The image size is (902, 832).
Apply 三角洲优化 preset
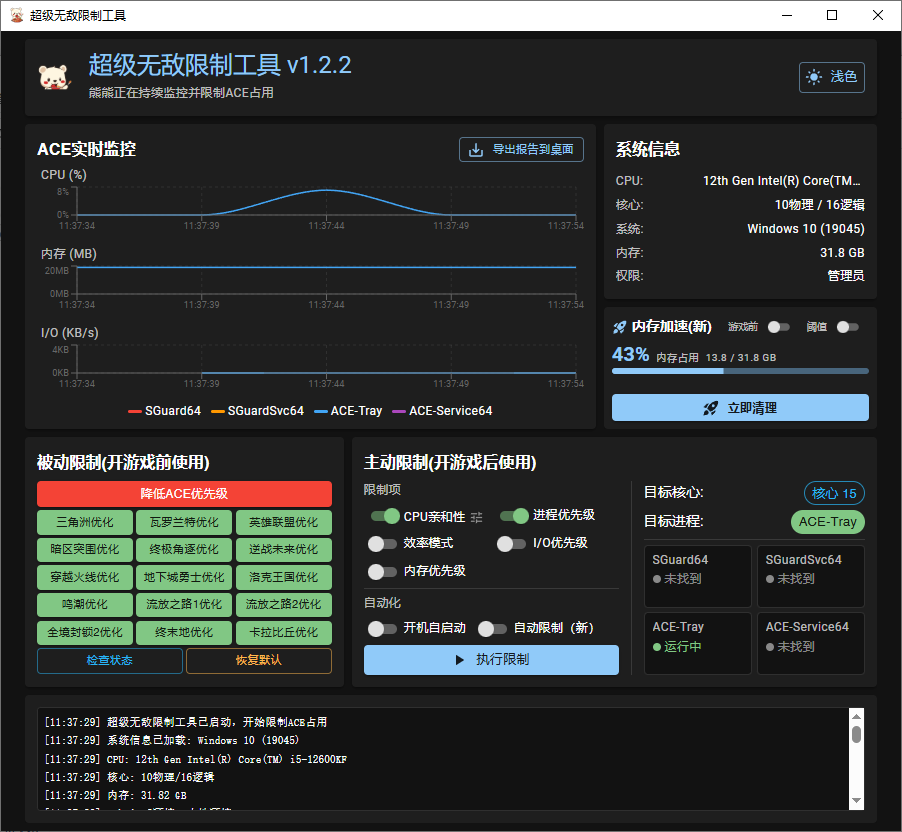(85, 522)
